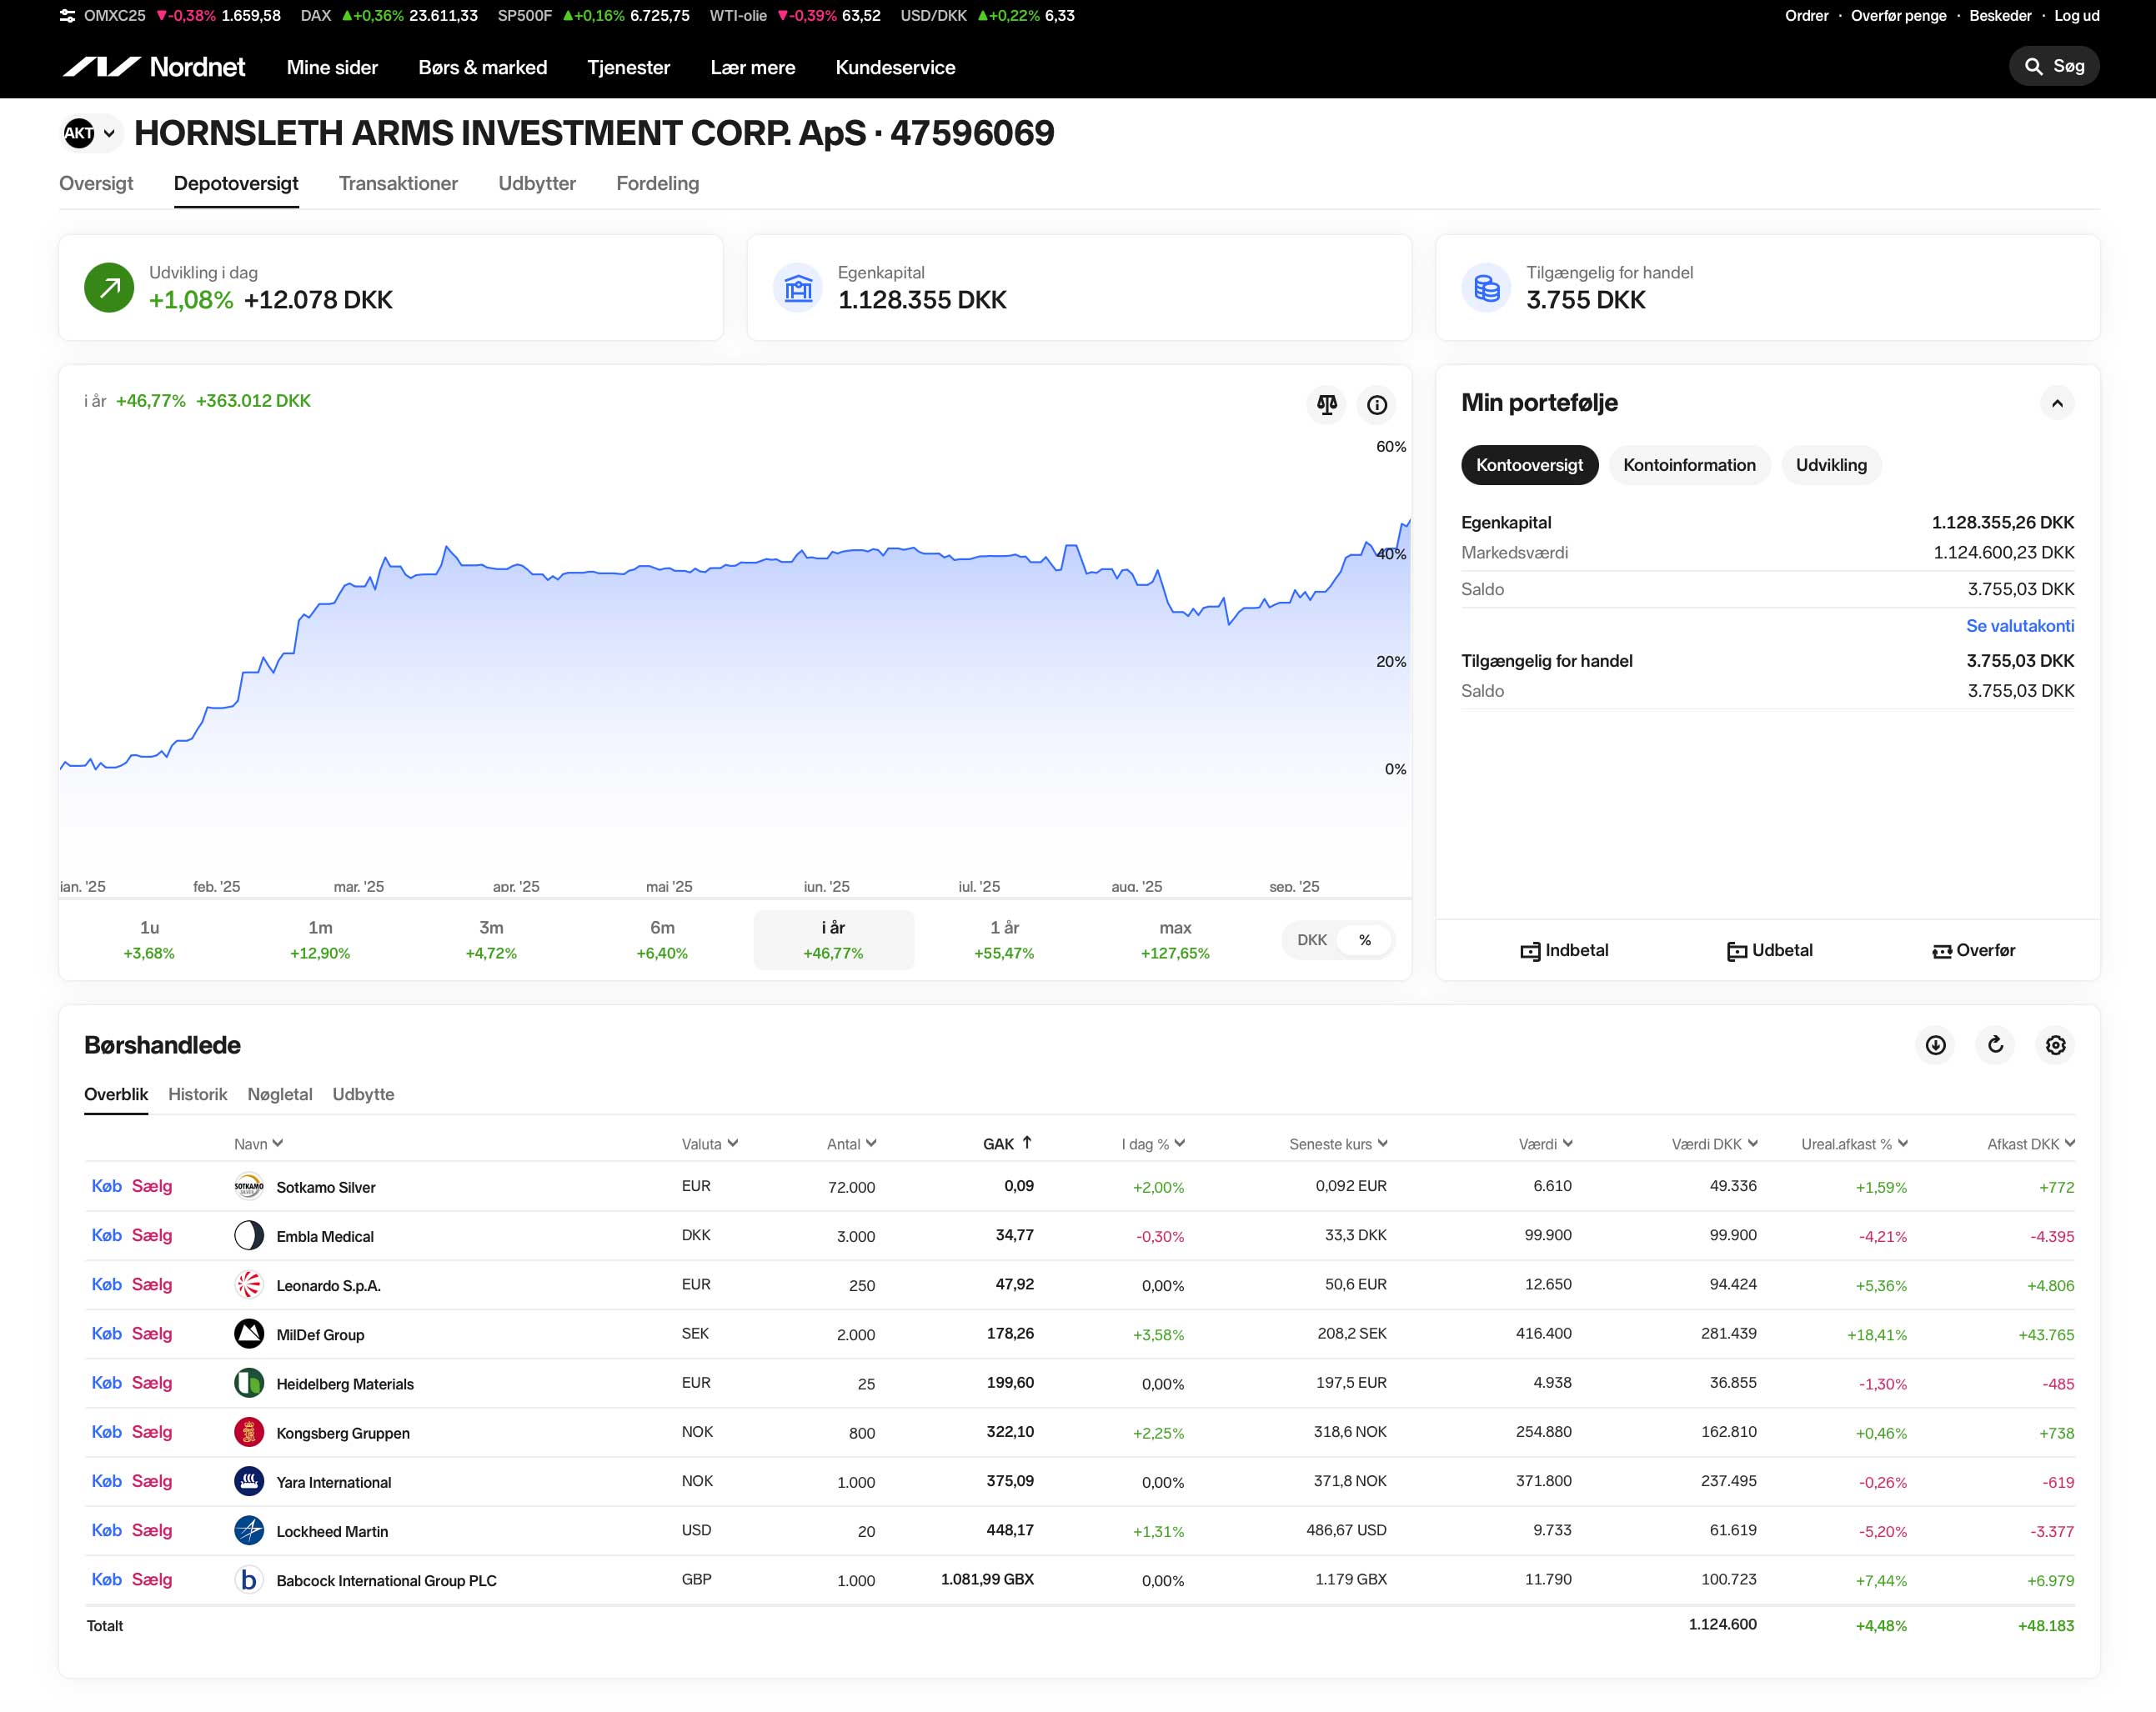Click Sælg for Embla Medical
Screen dimensions: 2156x1712
point(152,1235)
